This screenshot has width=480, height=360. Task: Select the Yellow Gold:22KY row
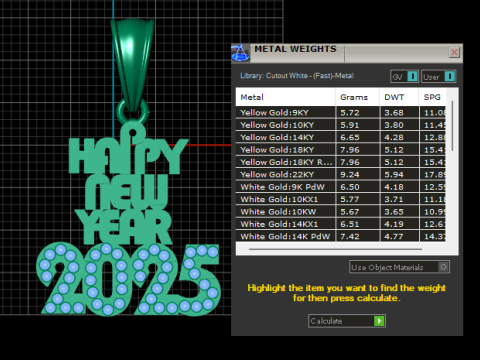[341, 174]
